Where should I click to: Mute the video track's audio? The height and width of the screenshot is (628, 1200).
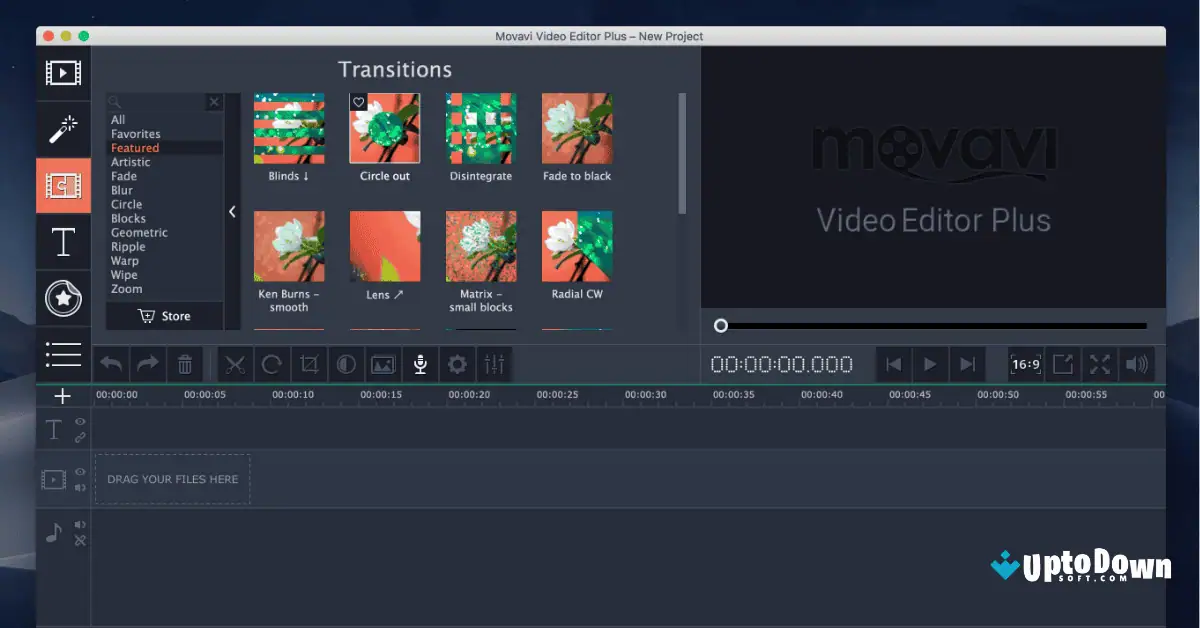click(x=80, y=488)
